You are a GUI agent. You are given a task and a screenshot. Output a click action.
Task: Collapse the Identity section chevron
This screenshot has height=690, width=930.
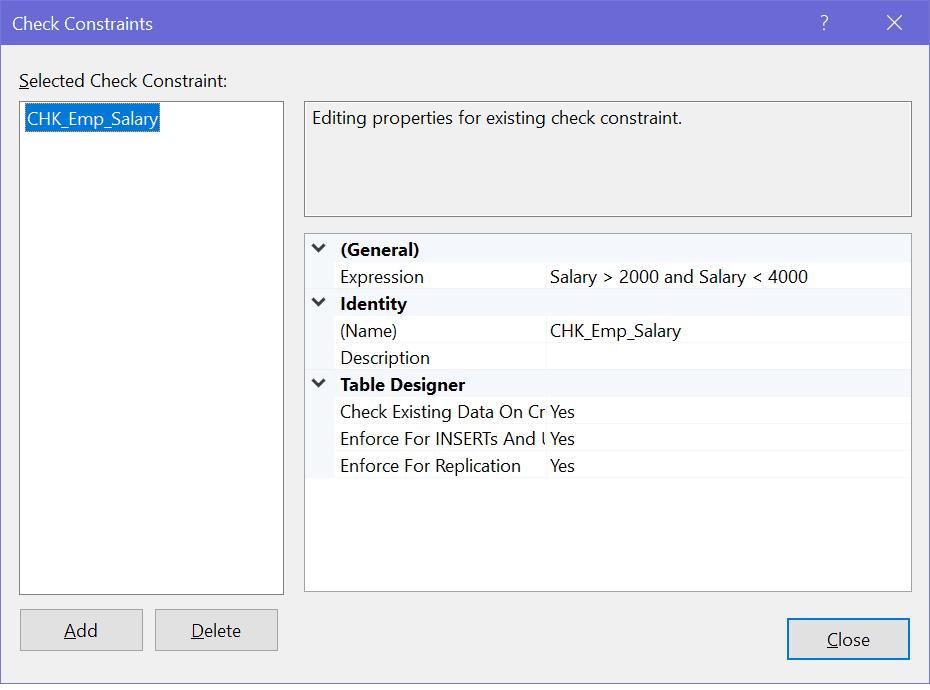coord(317,303)
